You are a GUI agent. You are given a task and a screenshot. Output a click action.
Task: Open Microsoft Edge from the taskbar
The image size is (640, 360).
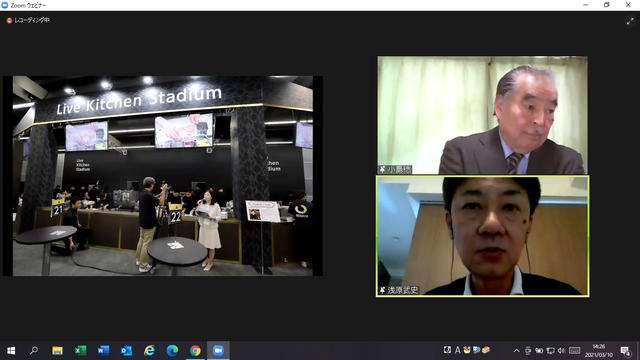(x=172, y=351)
